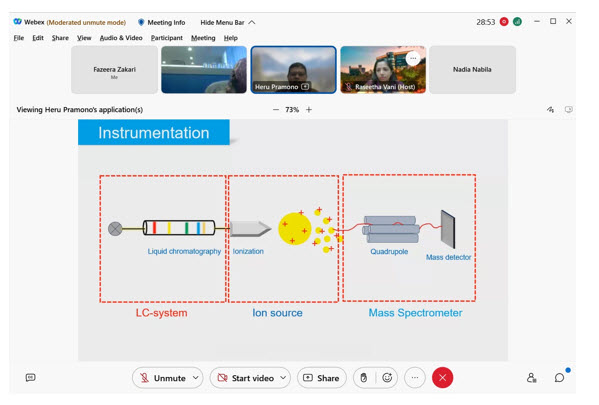Toggle Start video button
This screenshot has height=405, width=599.
point(245,378)
